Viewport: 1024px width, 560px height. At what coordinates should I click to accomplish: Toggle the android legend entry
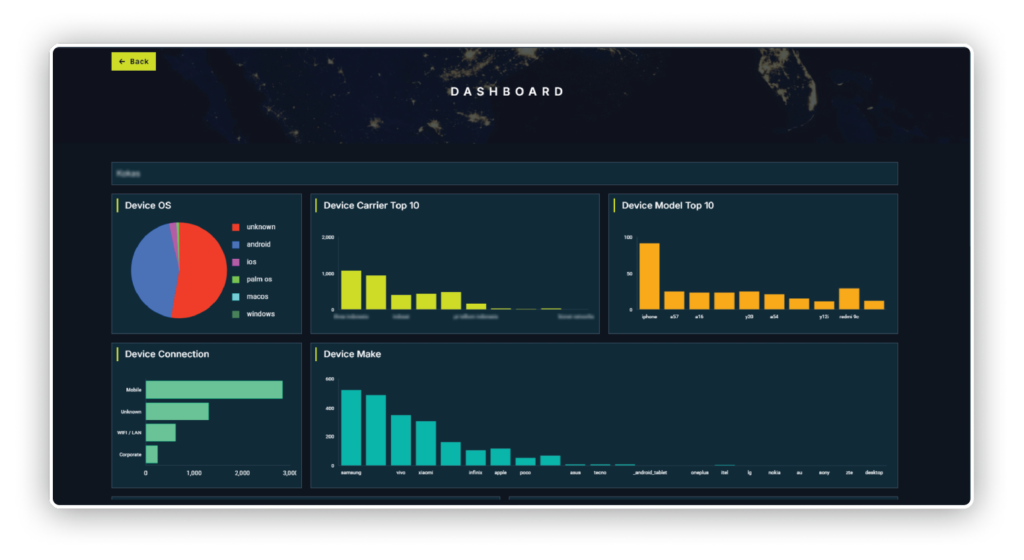point(258,244)
